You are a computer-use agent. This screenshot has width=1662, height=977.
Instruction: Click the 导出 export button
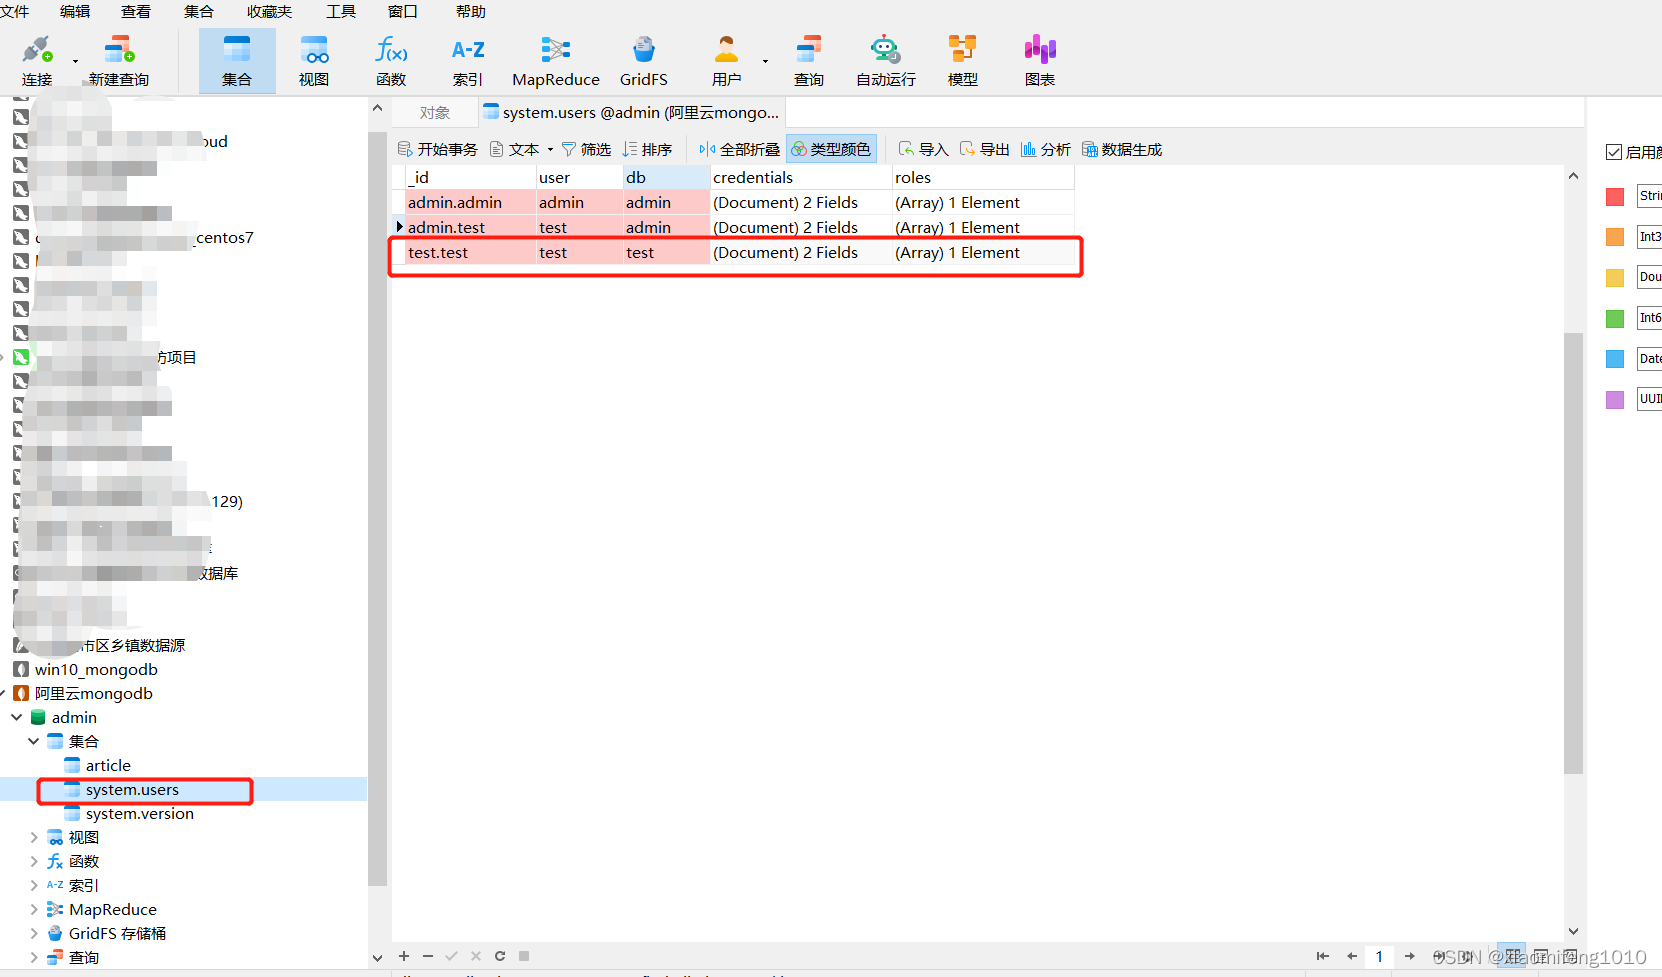coord(984,148)
